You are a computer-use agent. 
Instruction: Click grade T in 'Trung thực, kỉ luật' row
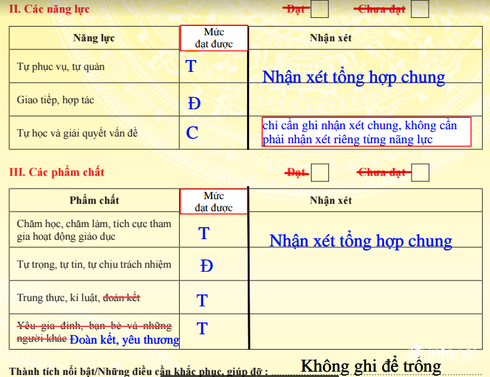pos(202,300)
